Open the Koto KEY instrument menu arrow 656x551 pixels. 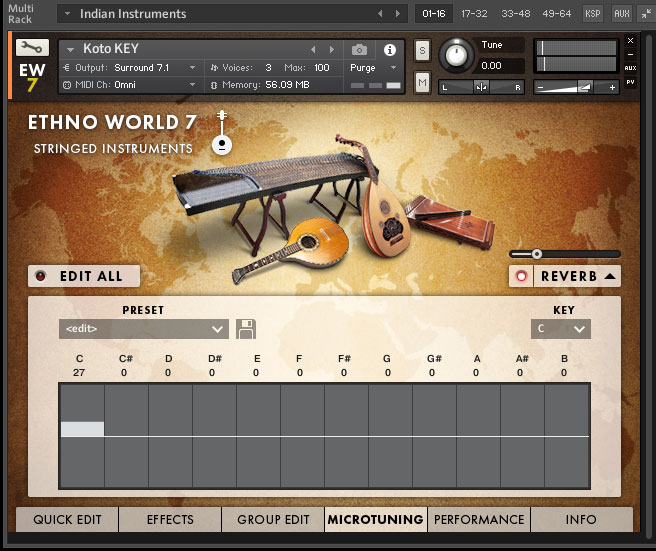click(x=70, y=49)
